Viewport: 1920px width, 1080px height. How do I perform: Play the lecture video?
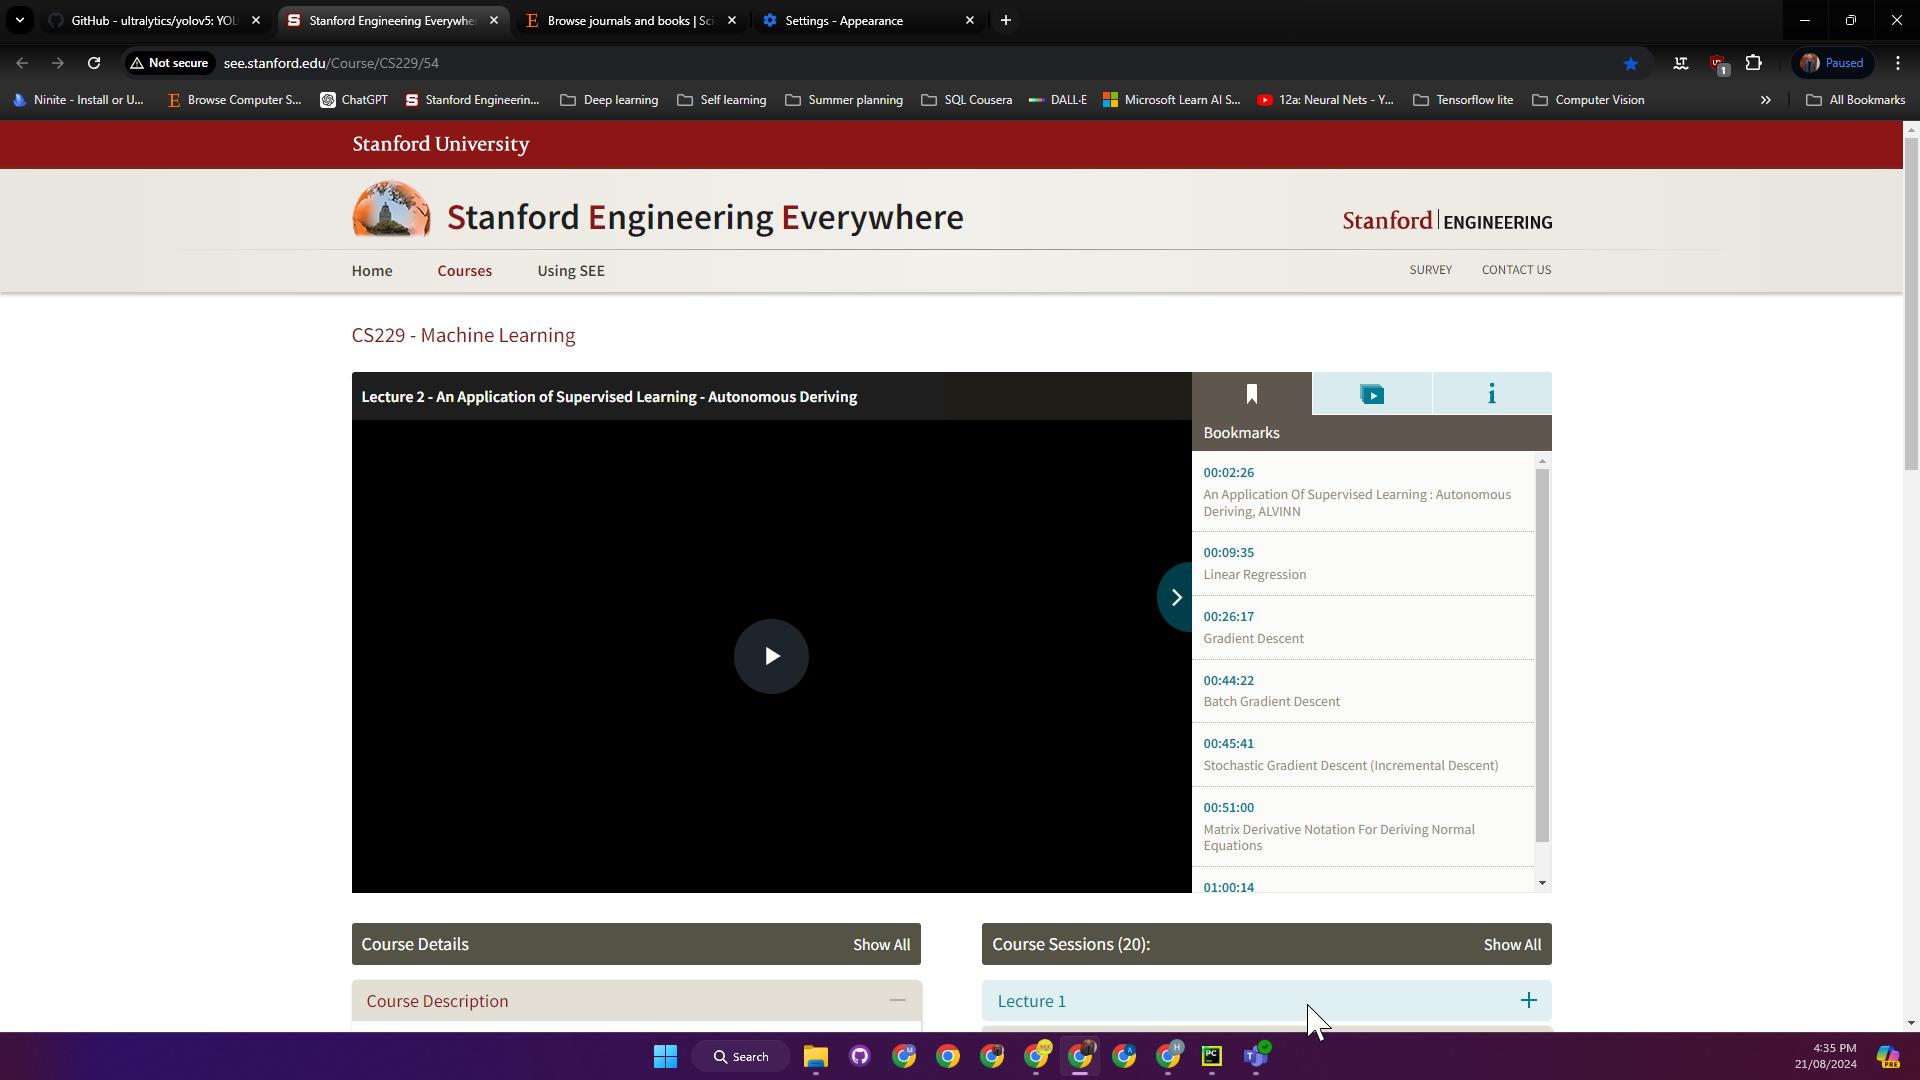[x=771, y=655]
